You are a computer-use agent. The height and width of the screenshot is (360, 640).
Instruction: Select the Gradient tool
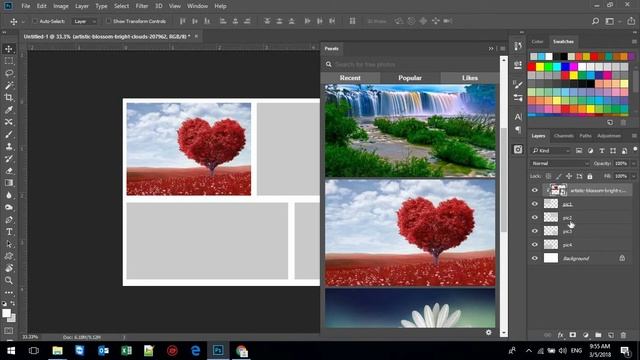(9, 183)
